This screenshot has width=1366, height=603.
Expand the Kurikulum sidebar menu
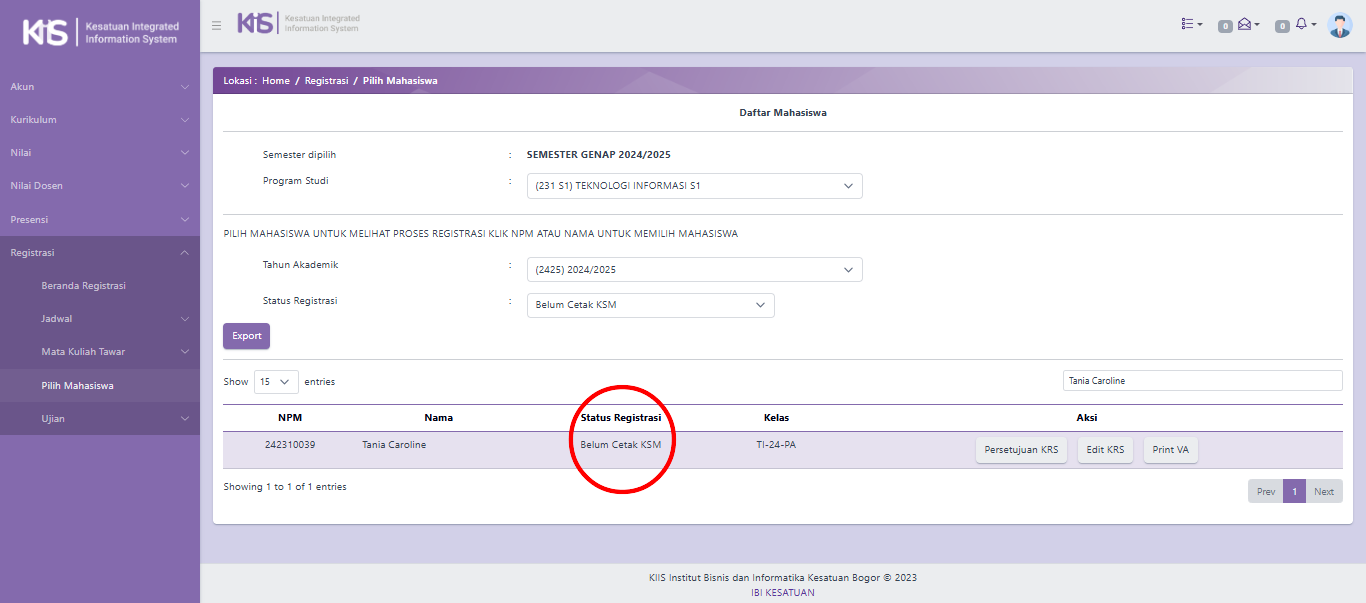coord(100,120)
